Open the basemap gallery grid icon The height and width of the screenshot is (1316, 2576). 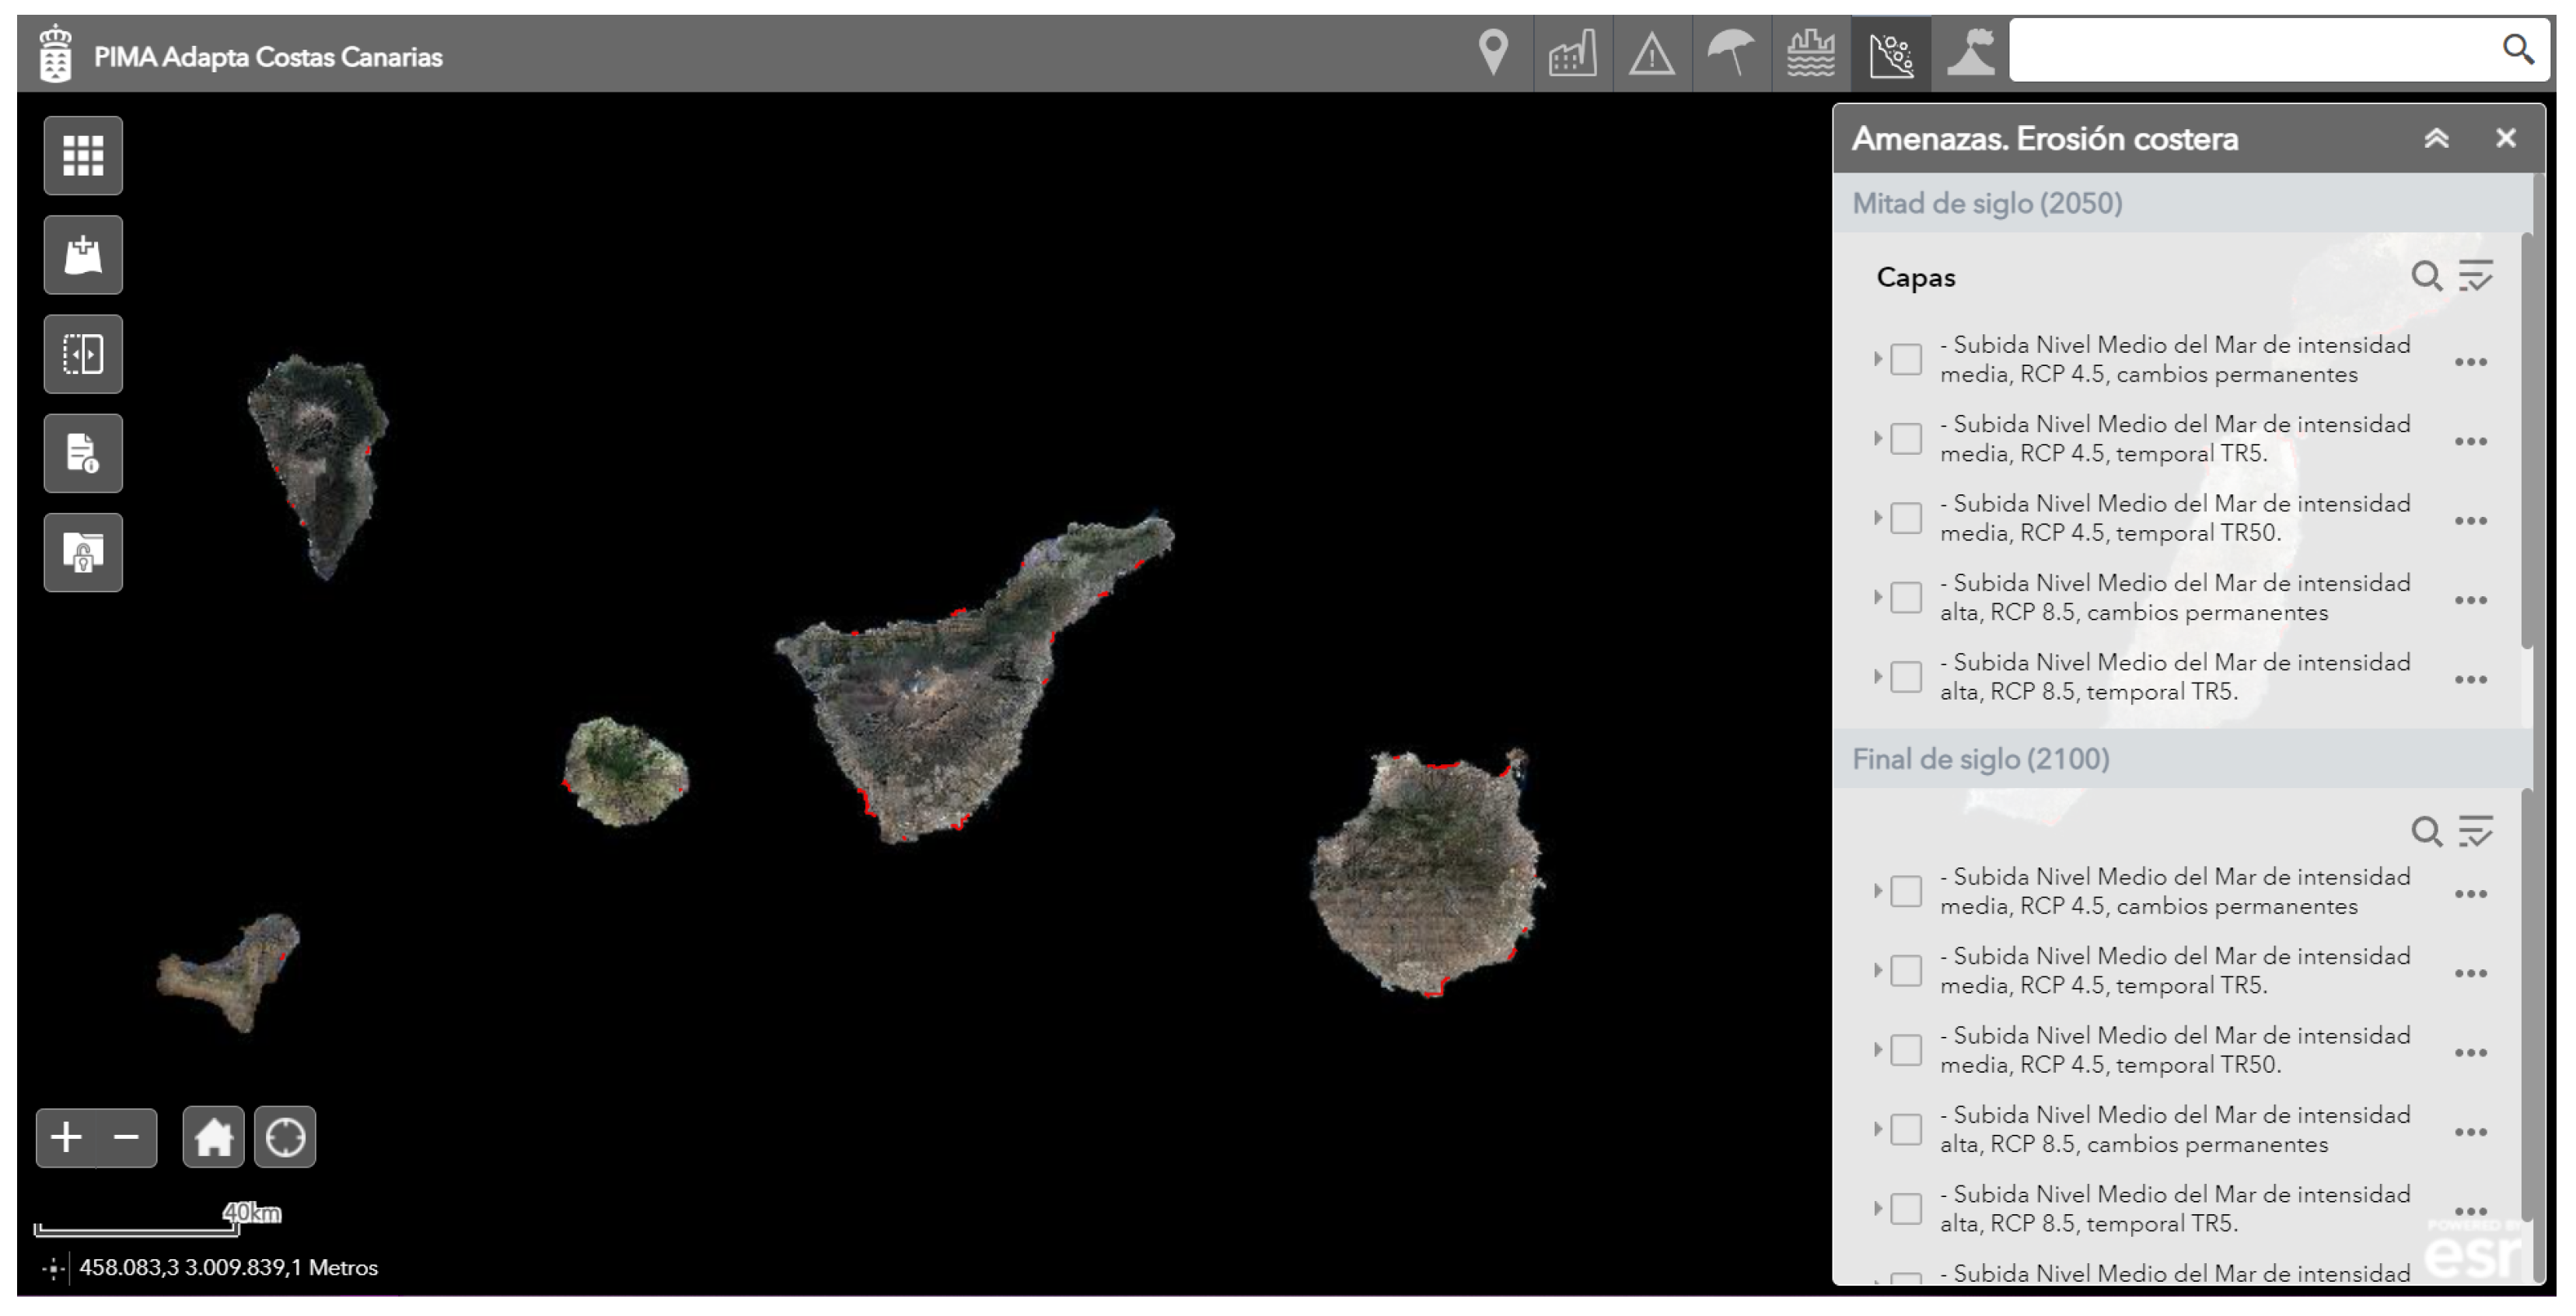(83, 156)
